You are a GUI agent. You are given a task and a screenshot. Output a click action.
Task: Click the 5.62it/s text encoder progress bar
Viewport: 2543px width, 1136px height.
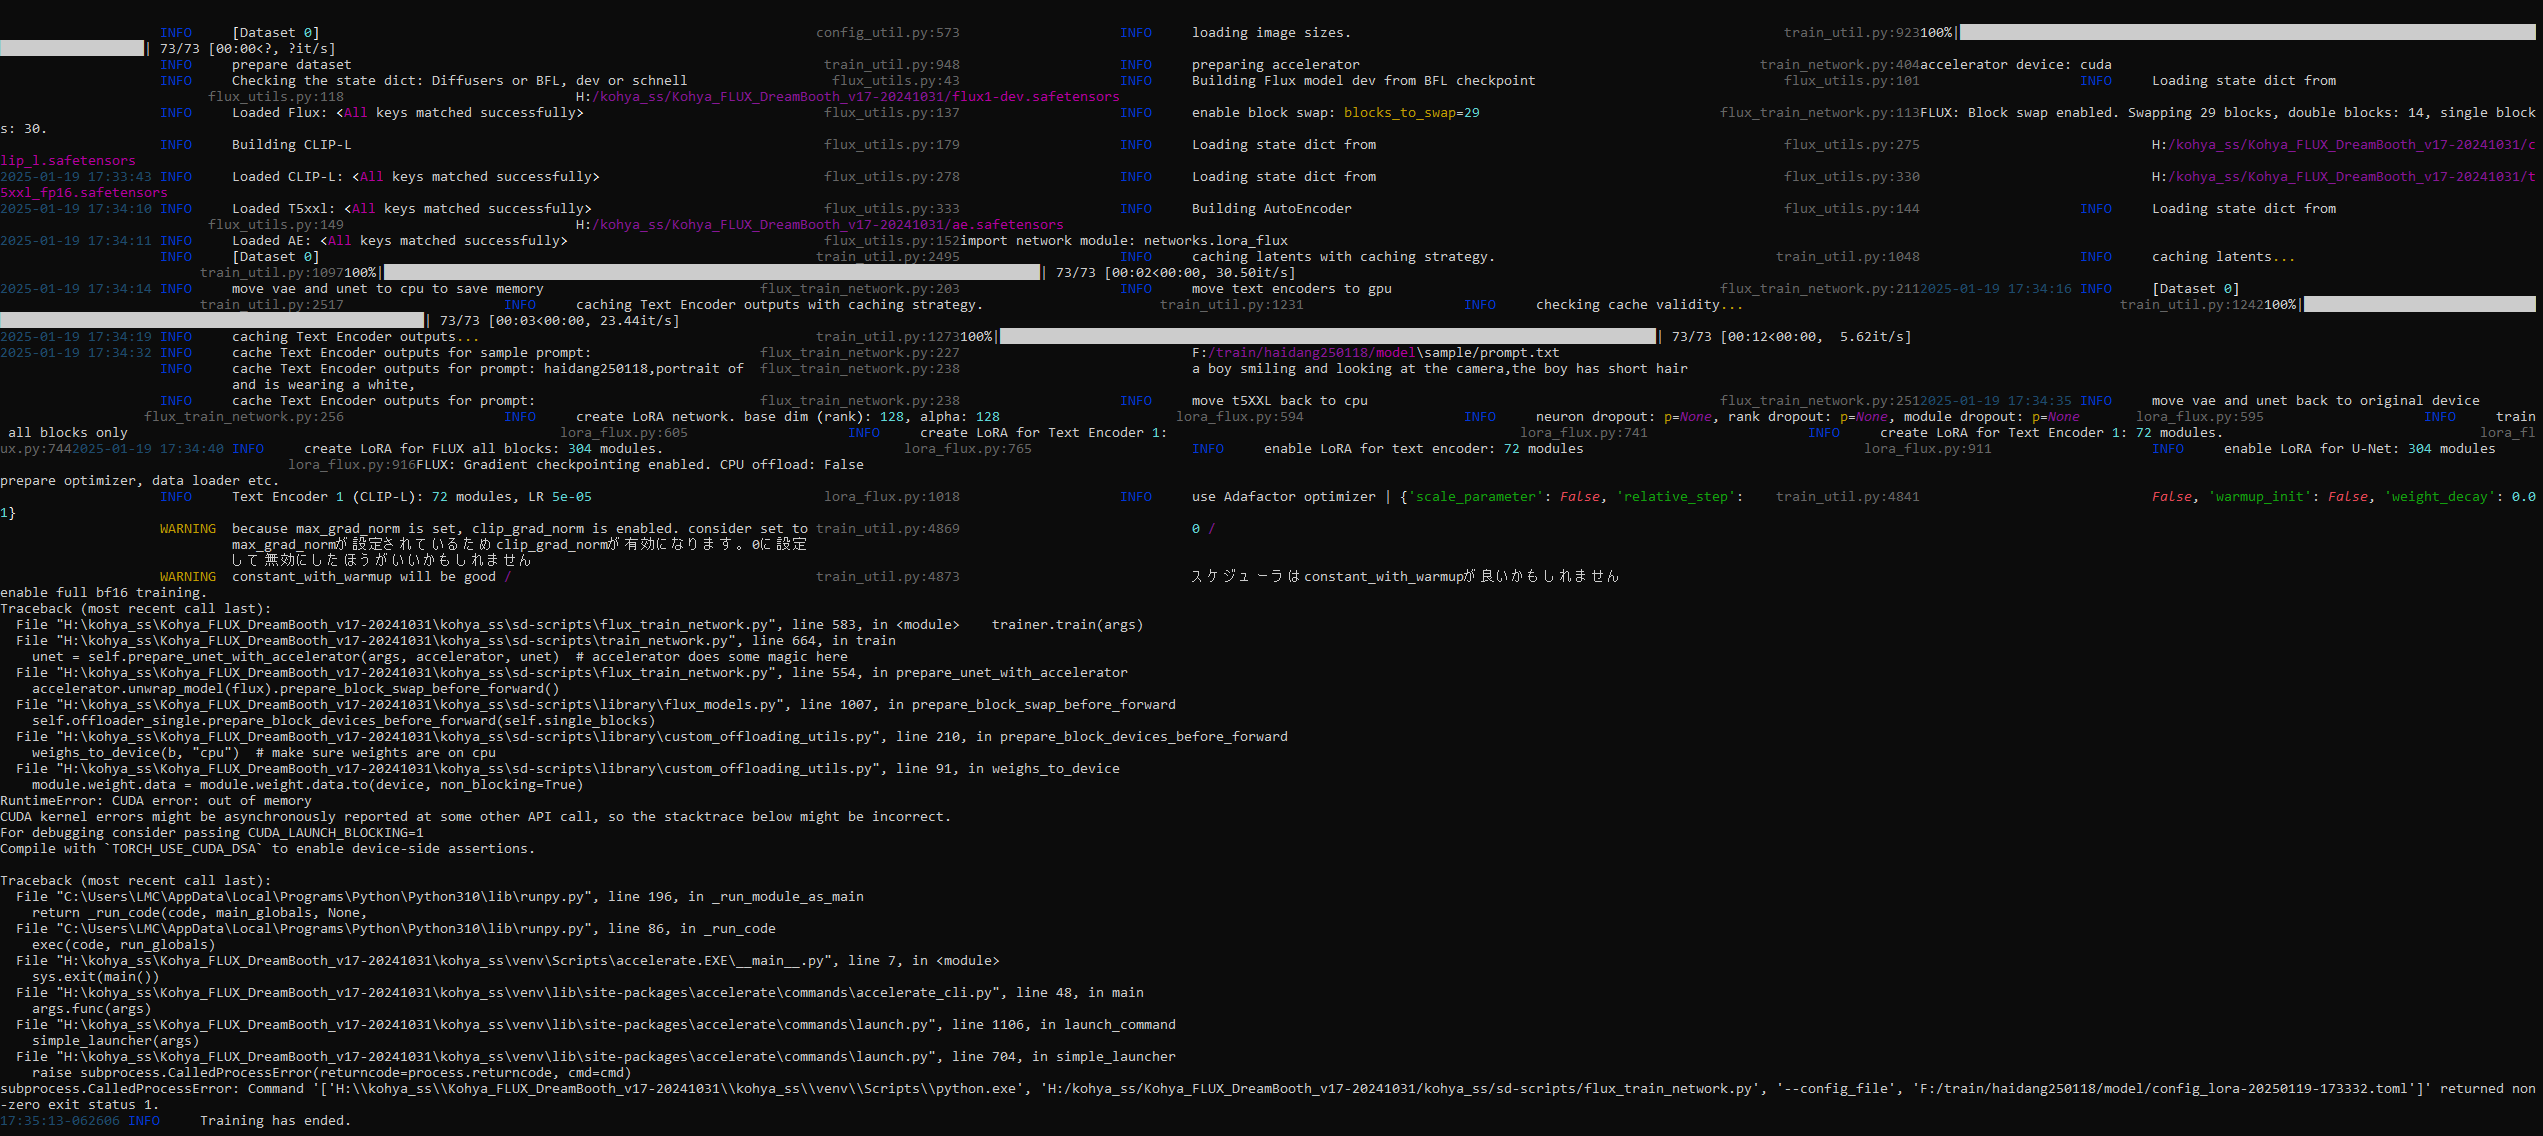(1327, 337)
